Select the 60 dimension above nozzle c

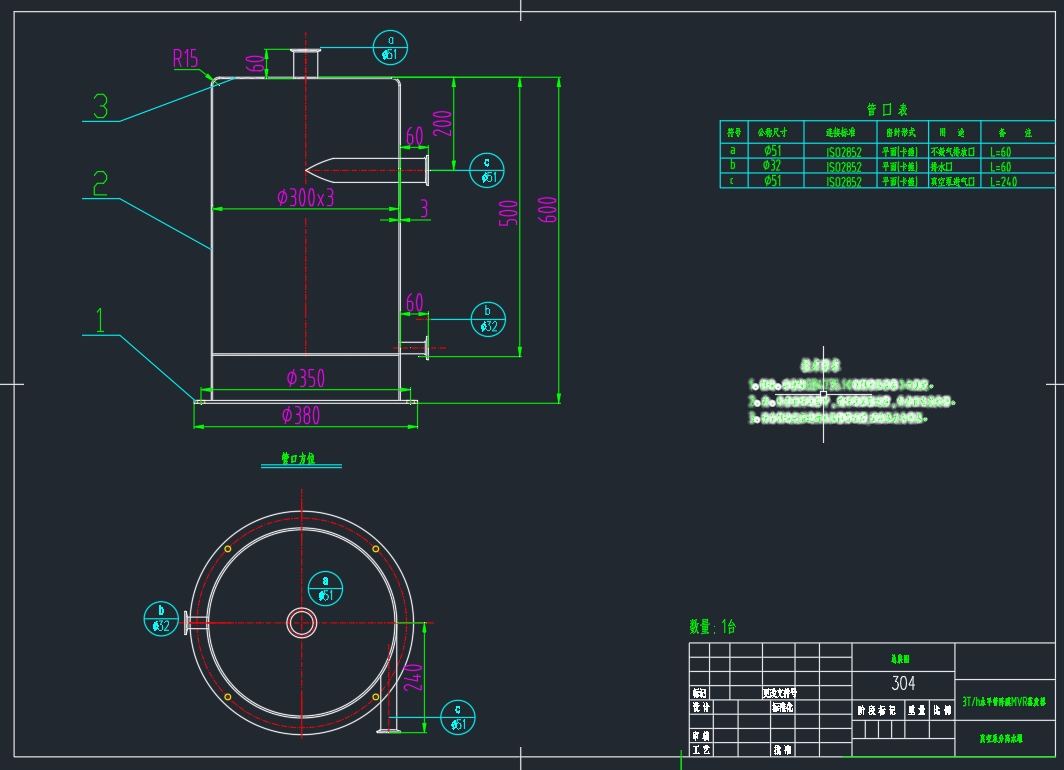415,136
